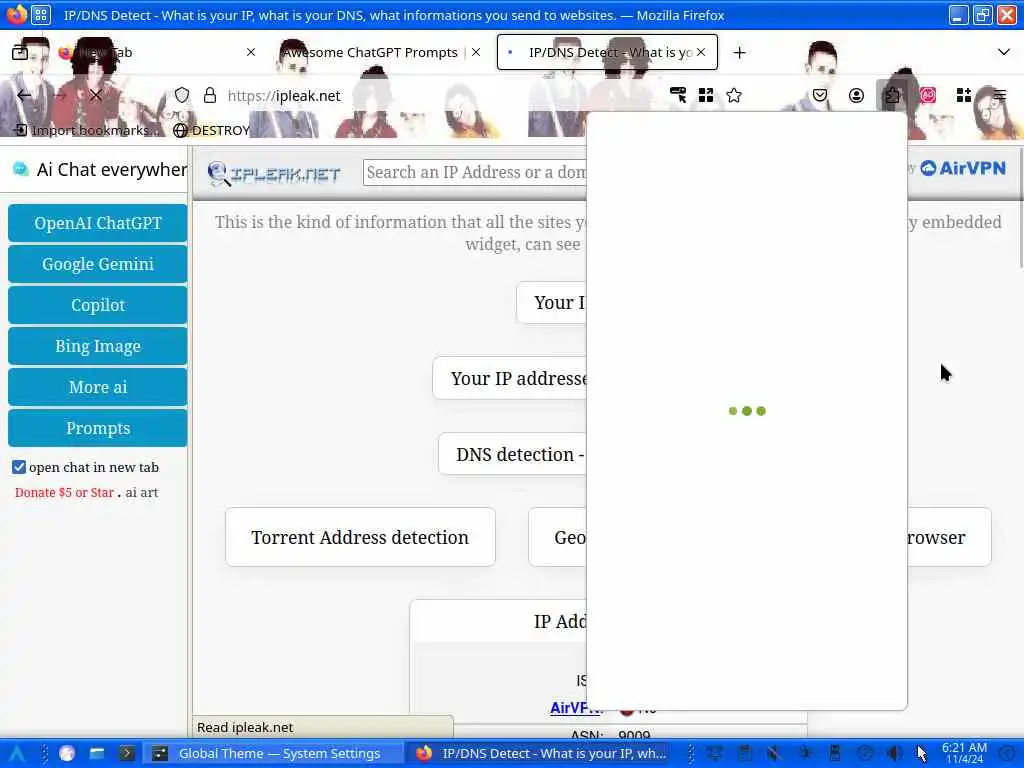The height and width of the screenshot is (768, 1024).
Task: Open the file manager icon in taskbar
Action: click(97, 753)
